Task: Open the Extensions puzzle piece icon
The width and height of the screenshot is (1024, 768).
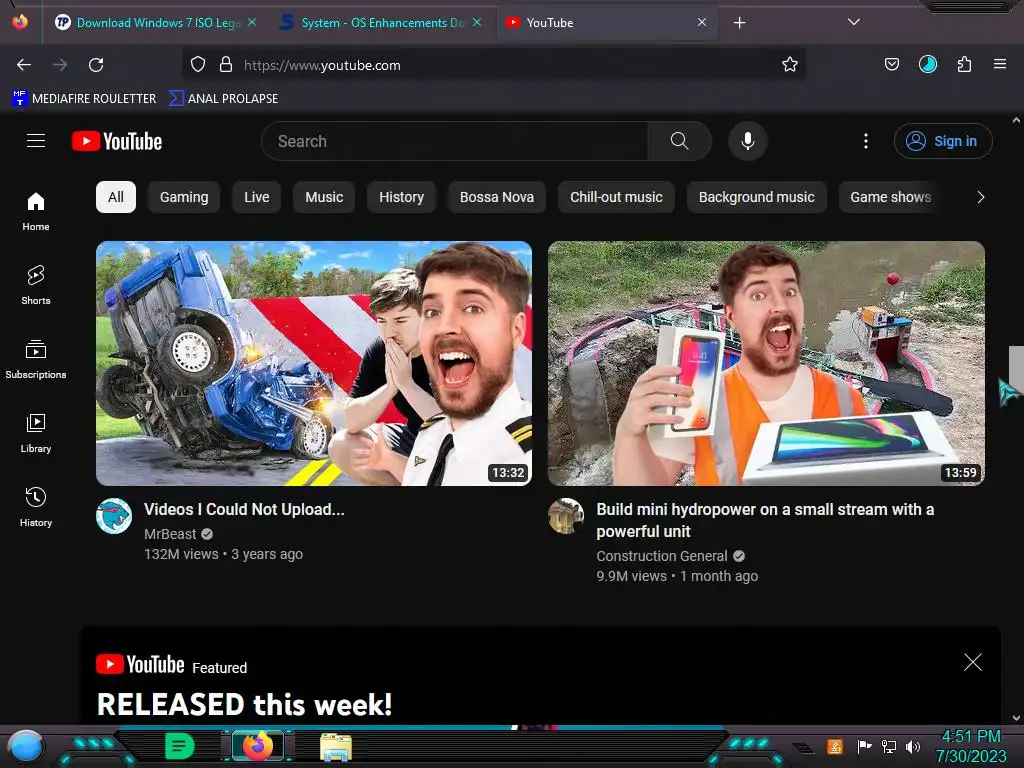Action: pos(964,65)
